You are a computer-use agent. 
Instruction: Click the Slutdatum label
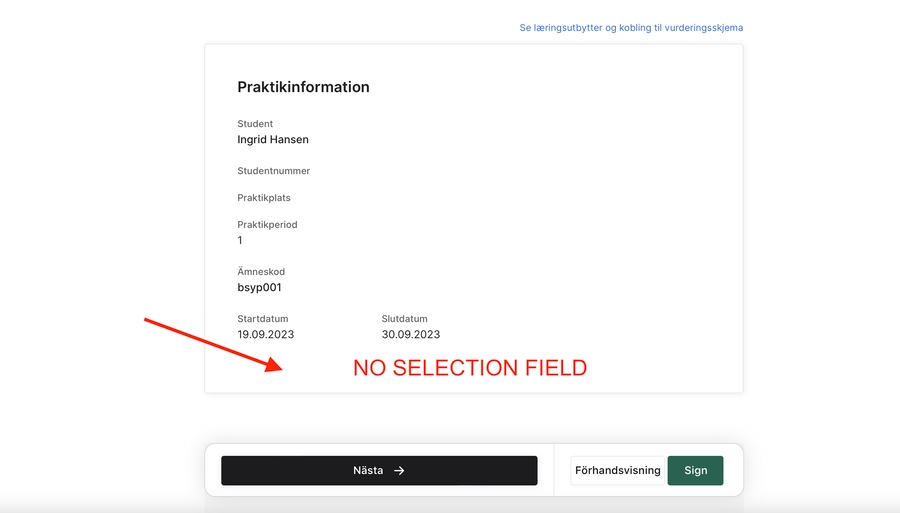(x=405, y=319)
